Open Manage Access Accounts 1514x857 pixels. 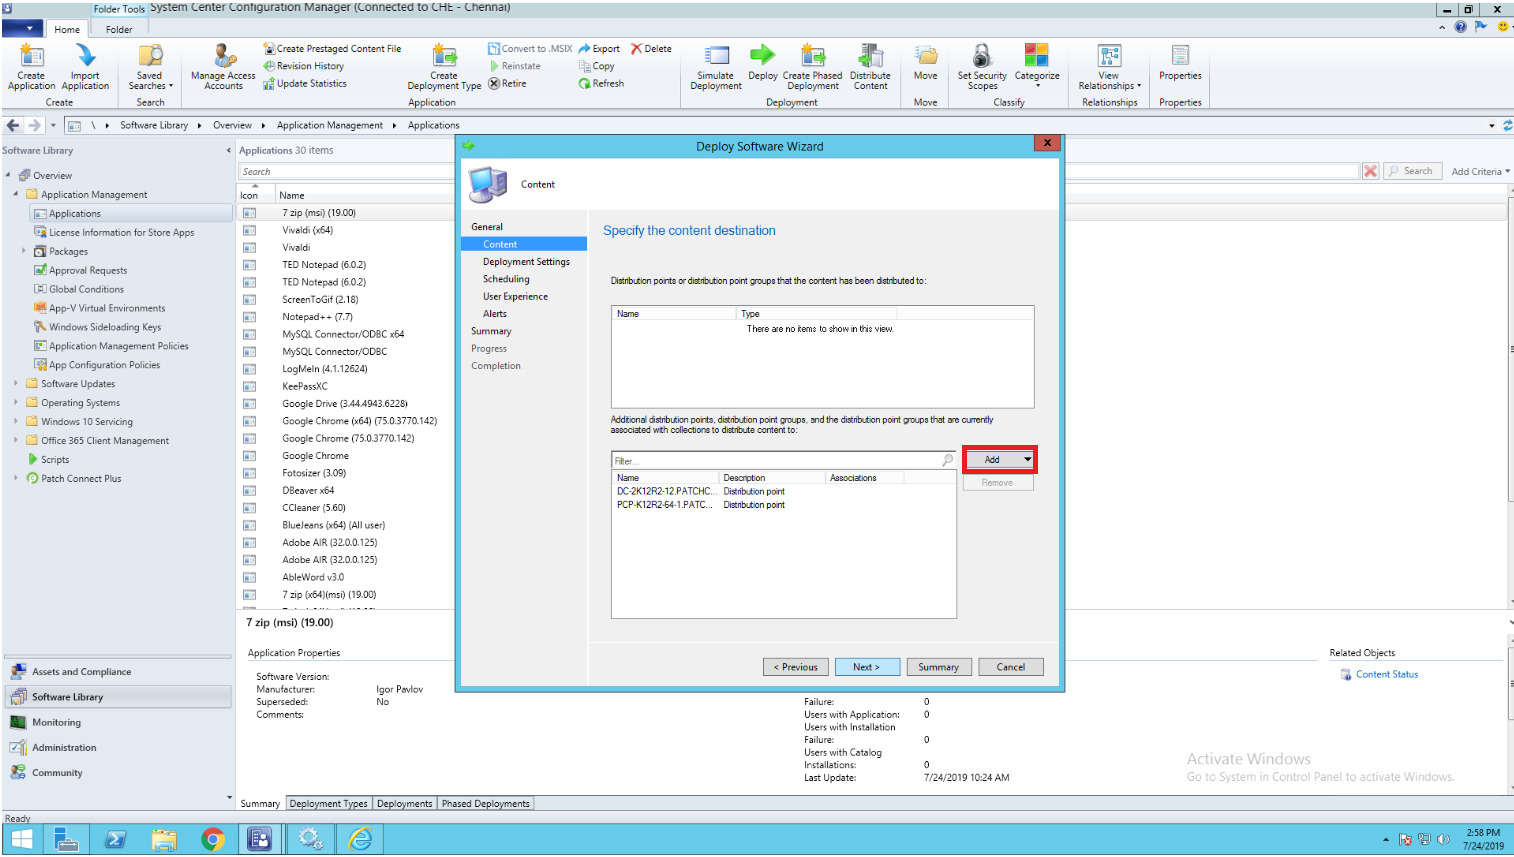[221, 67]
